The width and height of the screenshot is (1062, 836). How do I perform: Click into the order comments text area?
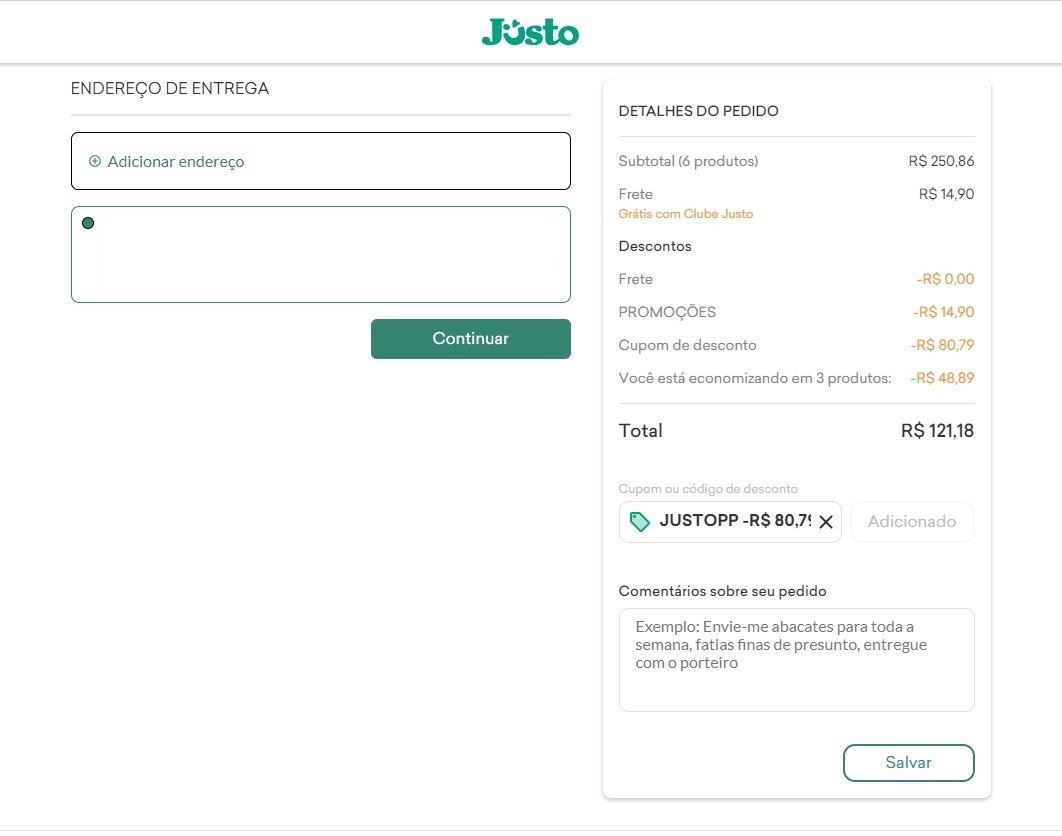796,660
